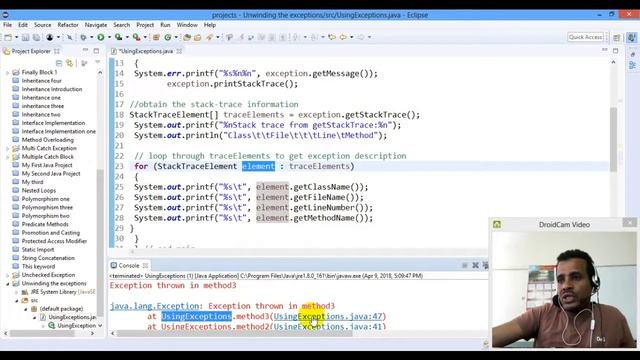Minimize the Project Explorer panel
640x360 pixels.
85,51
